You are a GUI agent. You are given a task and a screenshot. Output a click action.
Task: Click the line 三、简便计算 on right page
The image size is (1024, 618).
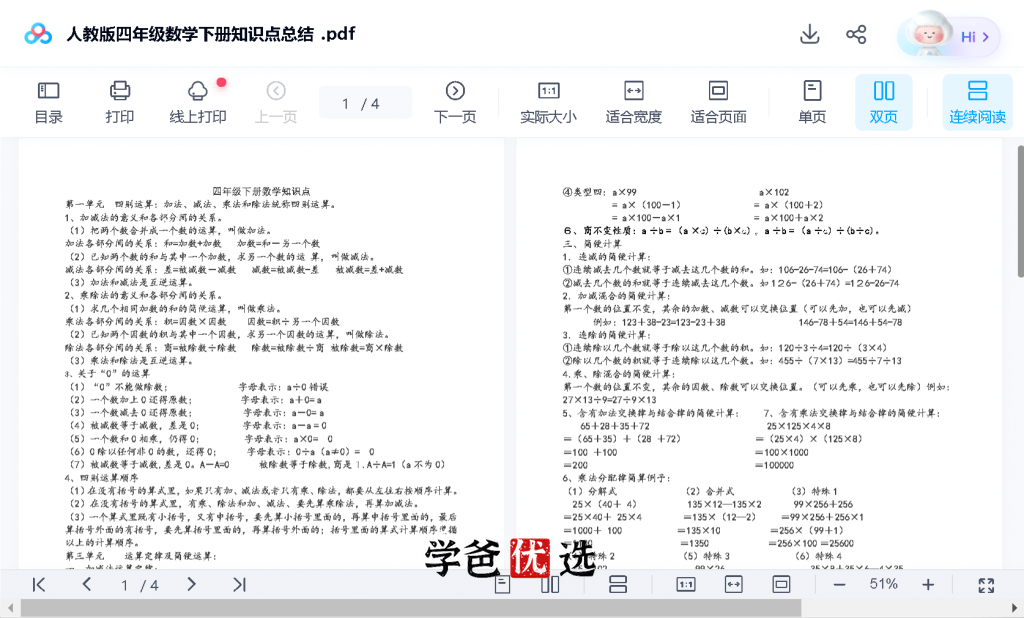[593, 244]
